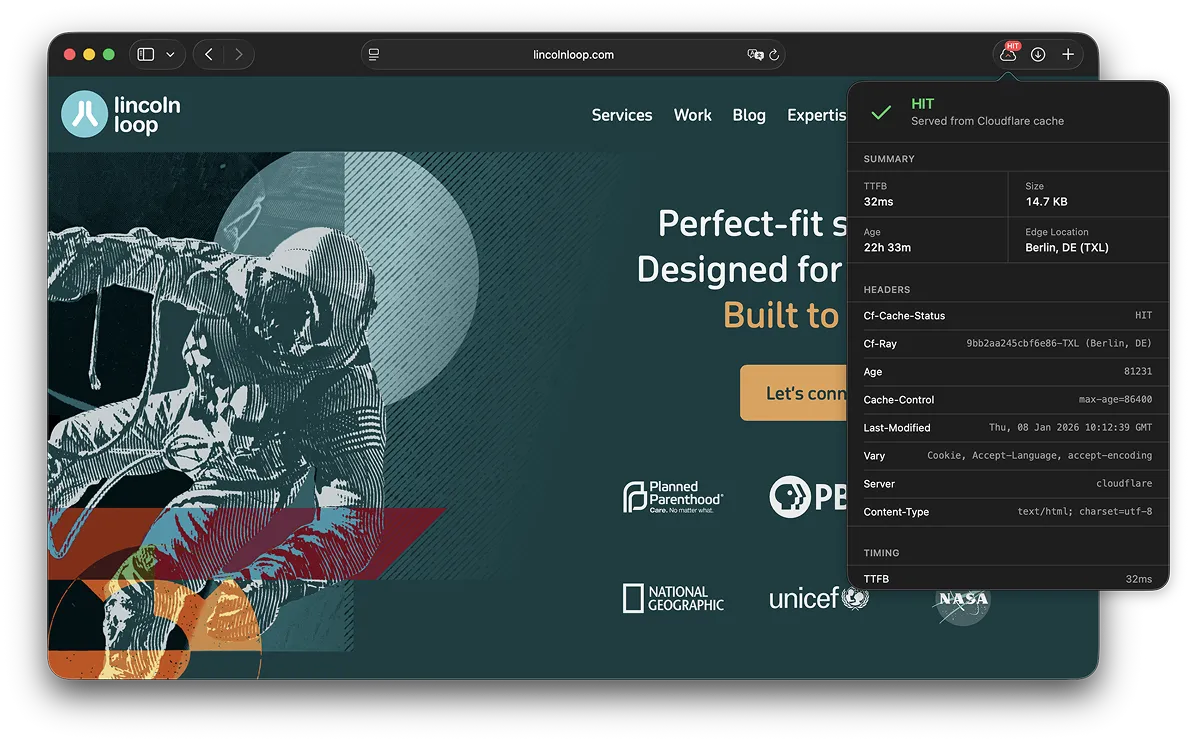Open the page reader menu icon in address bar
The image size is (1200, 743).
click(374, 54)
